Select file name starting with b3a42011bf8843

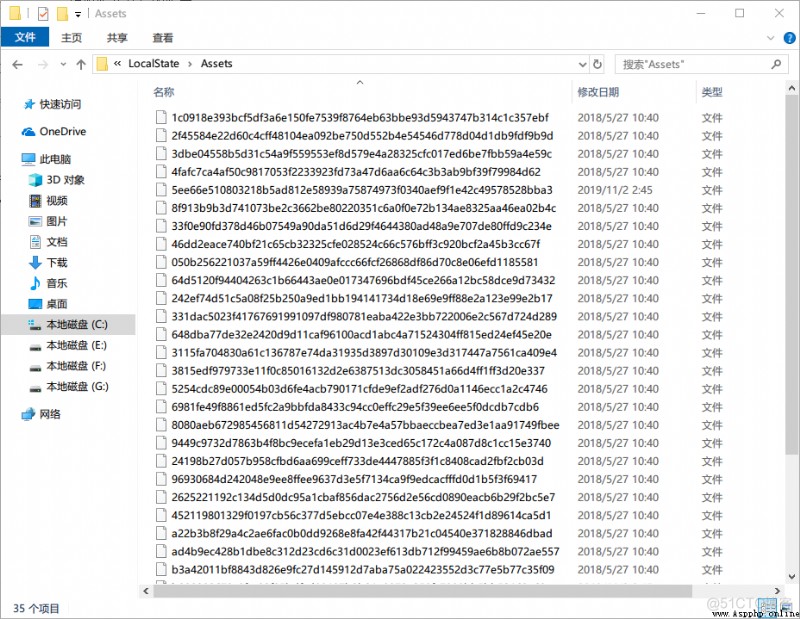pos(363,570)
